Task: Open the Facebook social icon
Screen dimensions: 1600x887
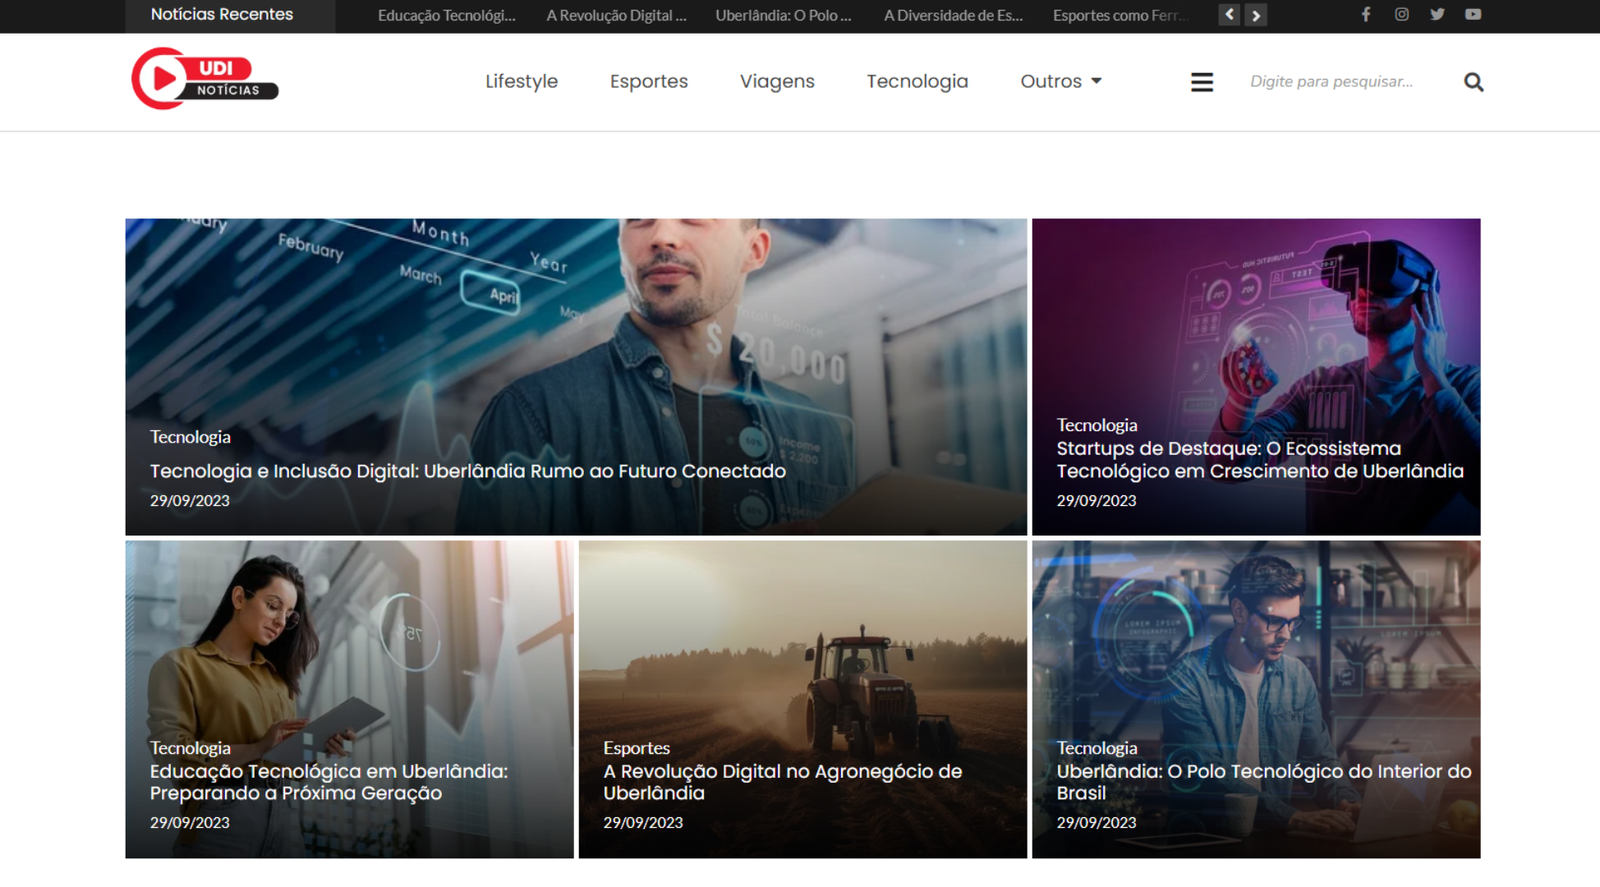Action: [1365, 15]
